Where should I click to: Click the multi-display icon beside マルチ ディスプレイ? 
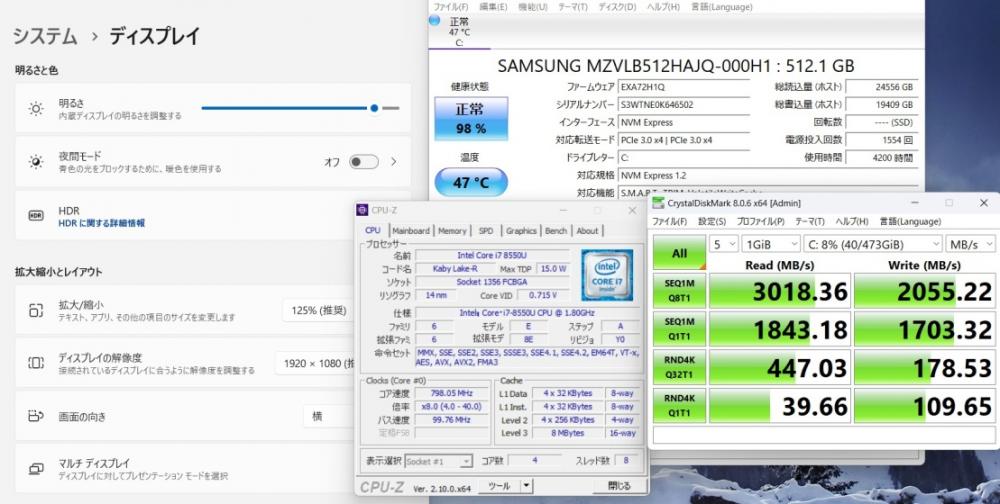pos(36,469)
